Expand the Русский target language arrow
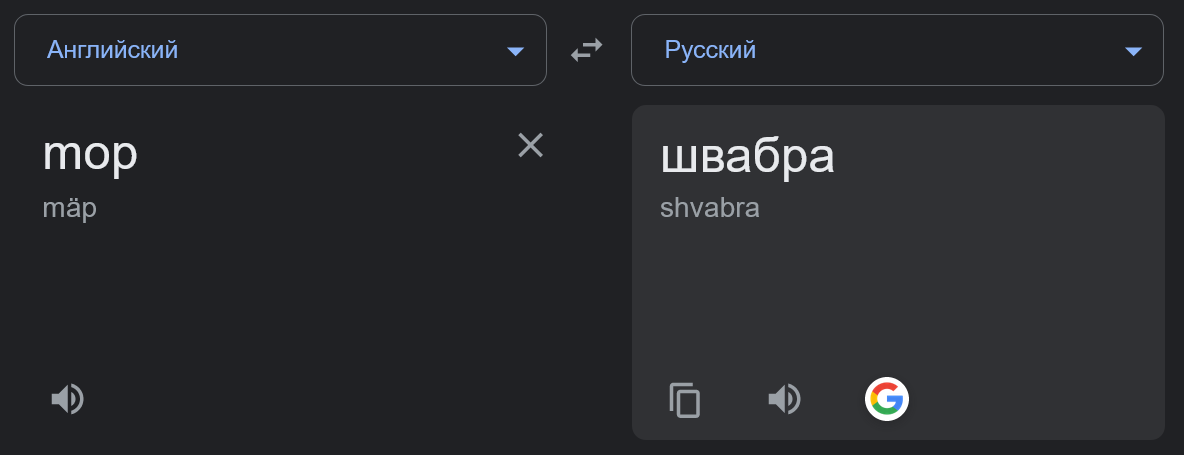1184x455 pixels. [1133, 51]
